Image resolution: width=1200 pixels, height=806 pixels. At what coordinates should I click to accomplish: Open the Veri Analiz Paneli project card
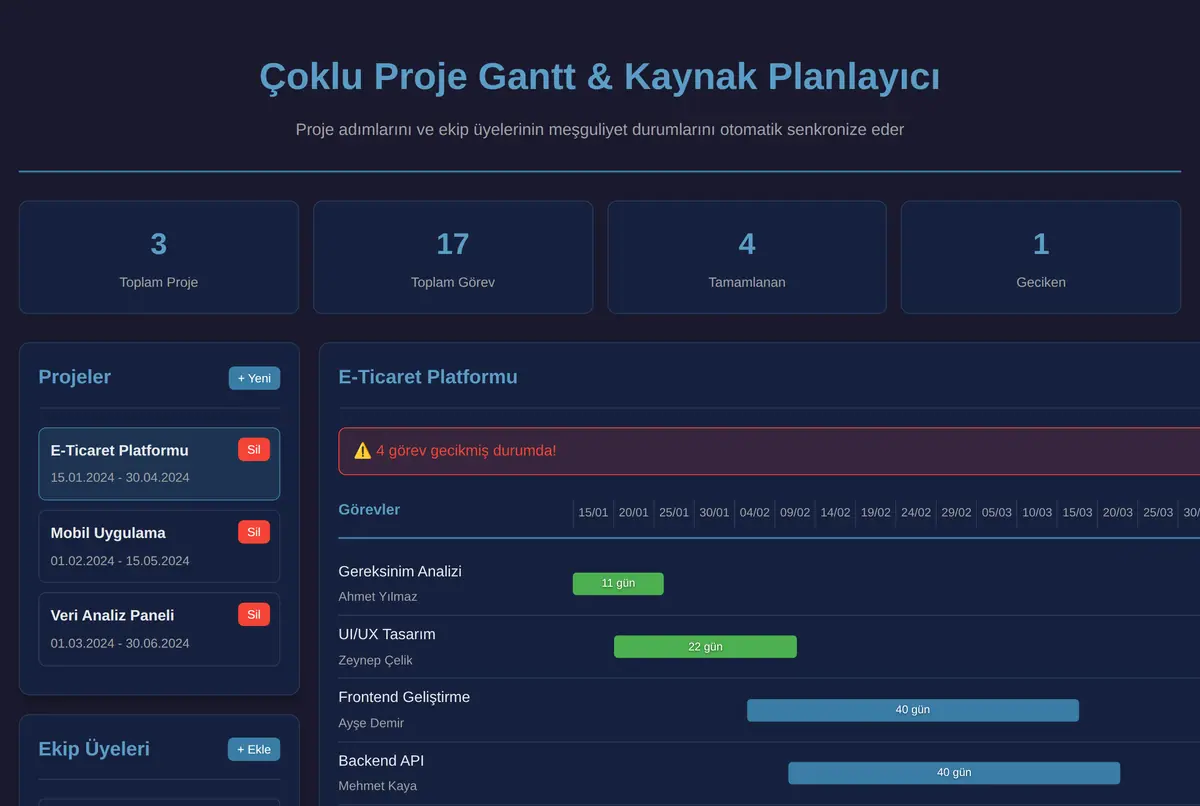(x=159, y=629)
